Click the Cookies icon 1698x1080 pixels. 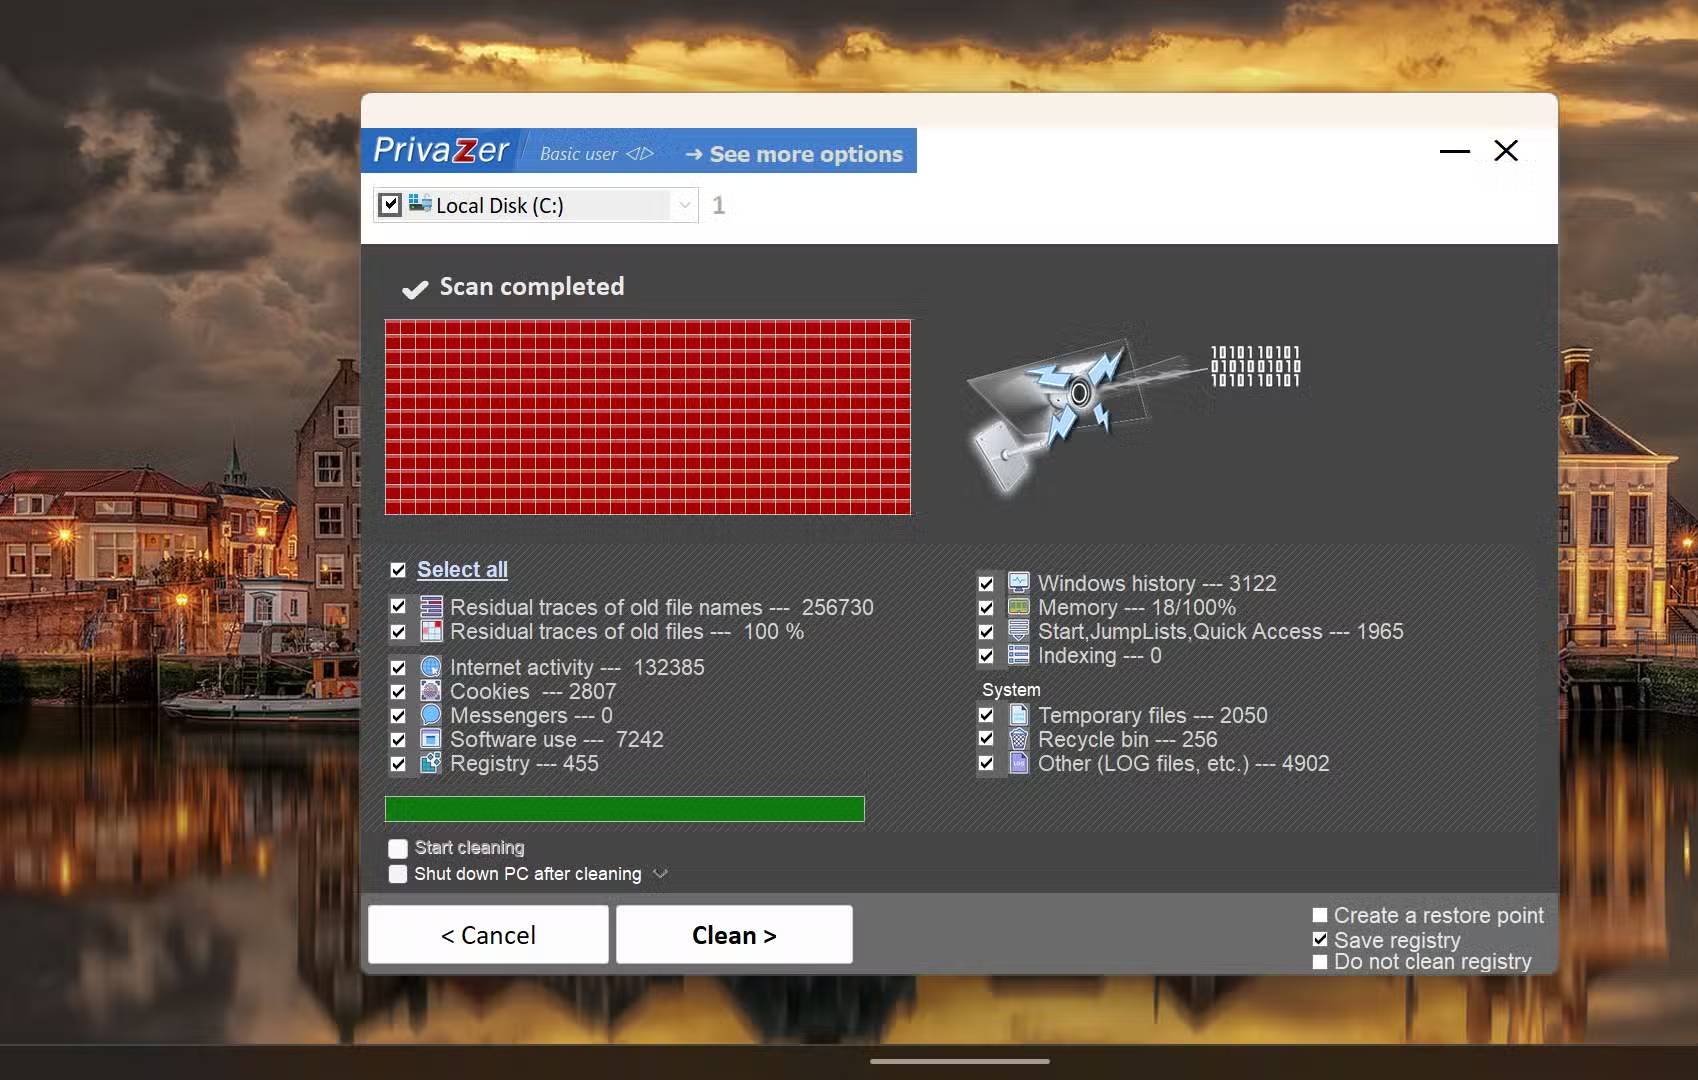tap(431, 691)
